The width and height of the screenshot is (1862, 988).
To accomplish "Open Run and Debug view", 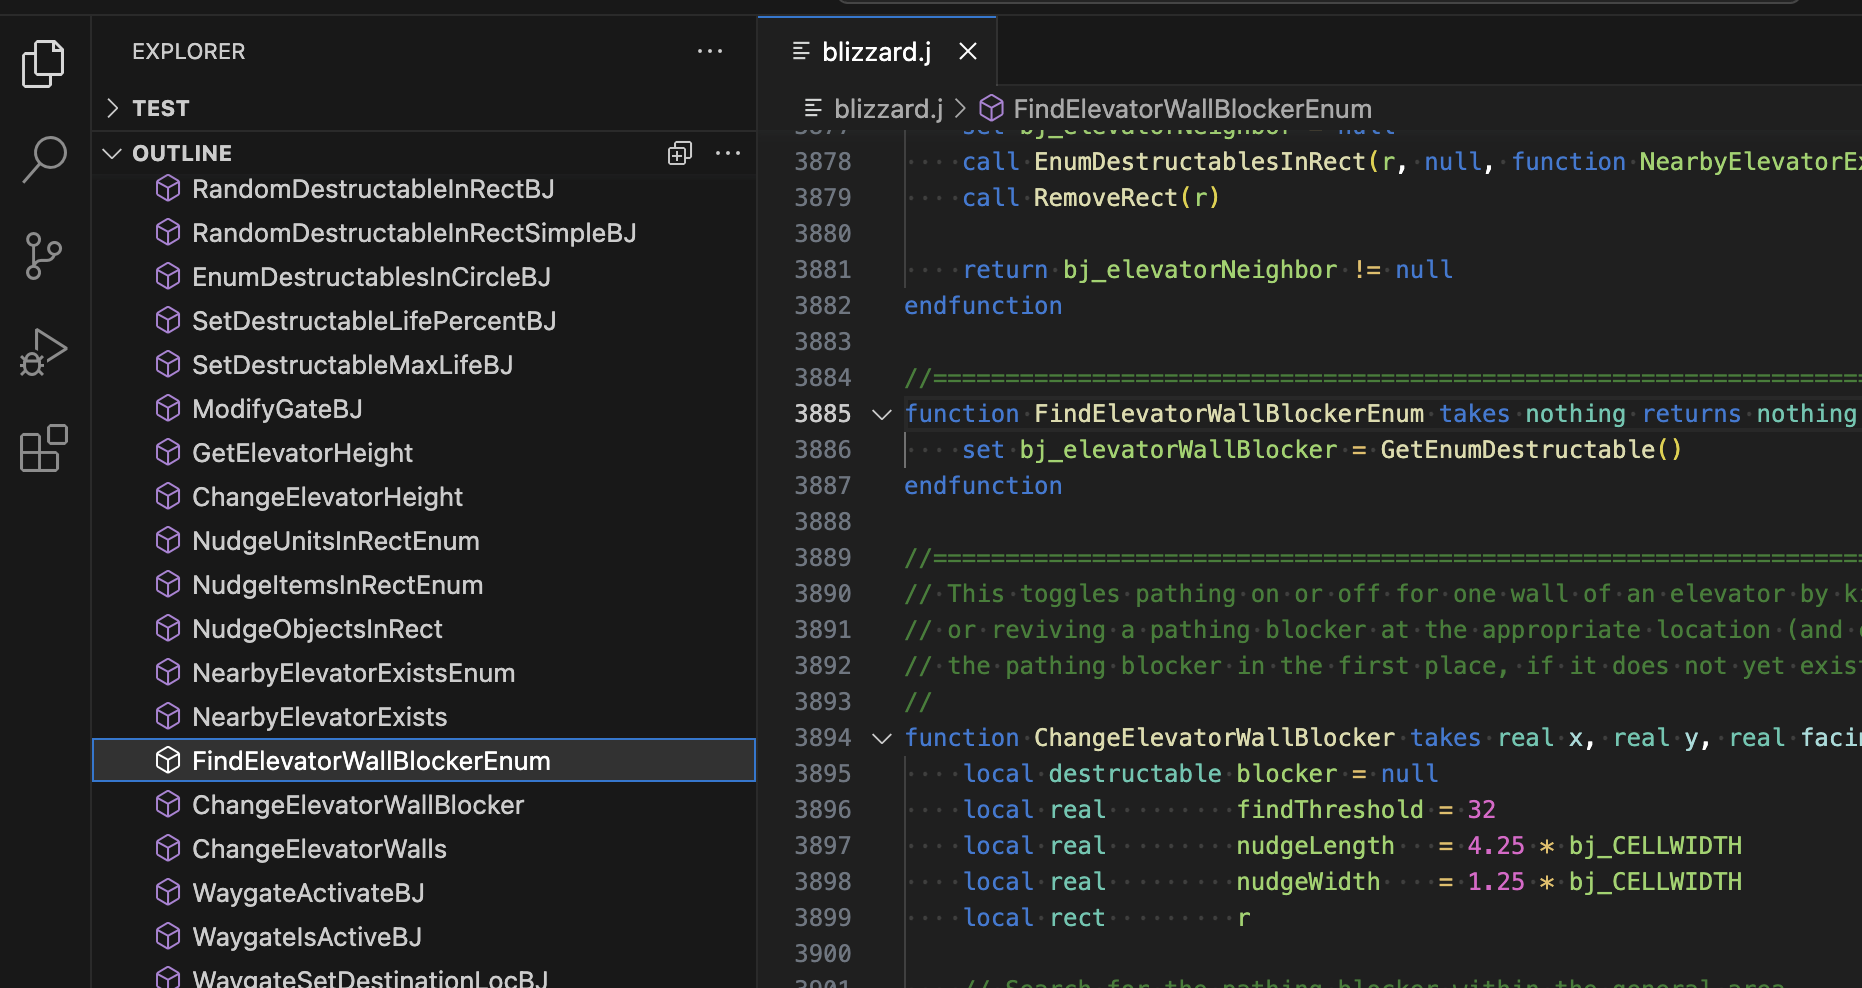I will point(43,352).
